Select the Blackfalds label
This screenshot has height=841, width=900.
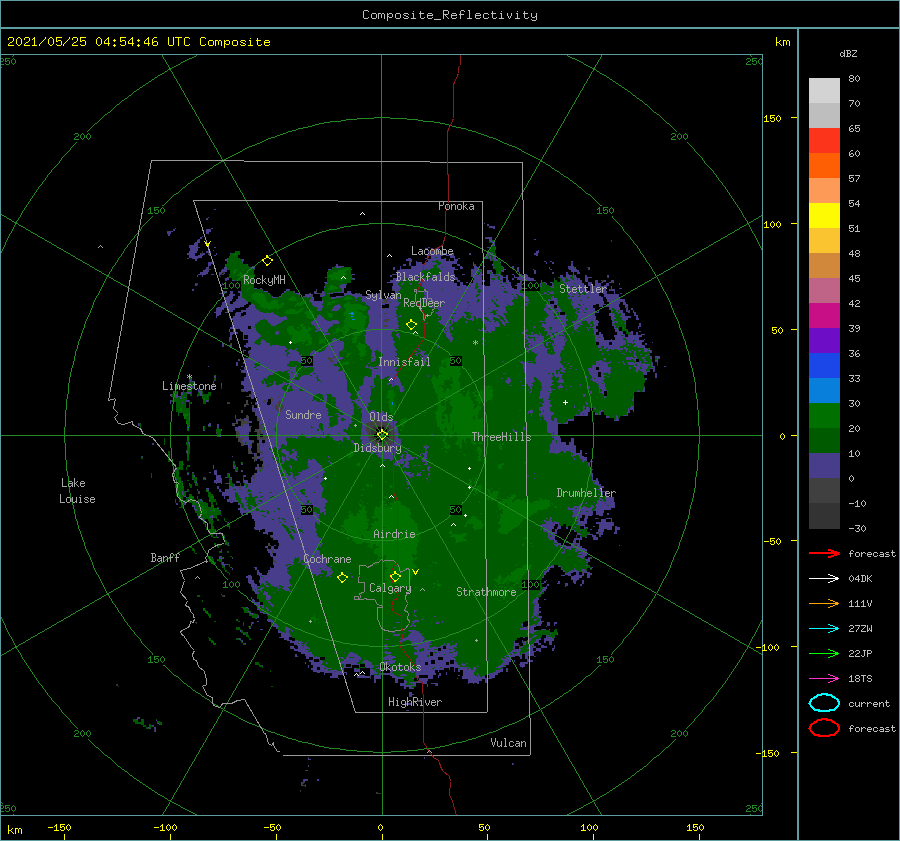[425, 277]
